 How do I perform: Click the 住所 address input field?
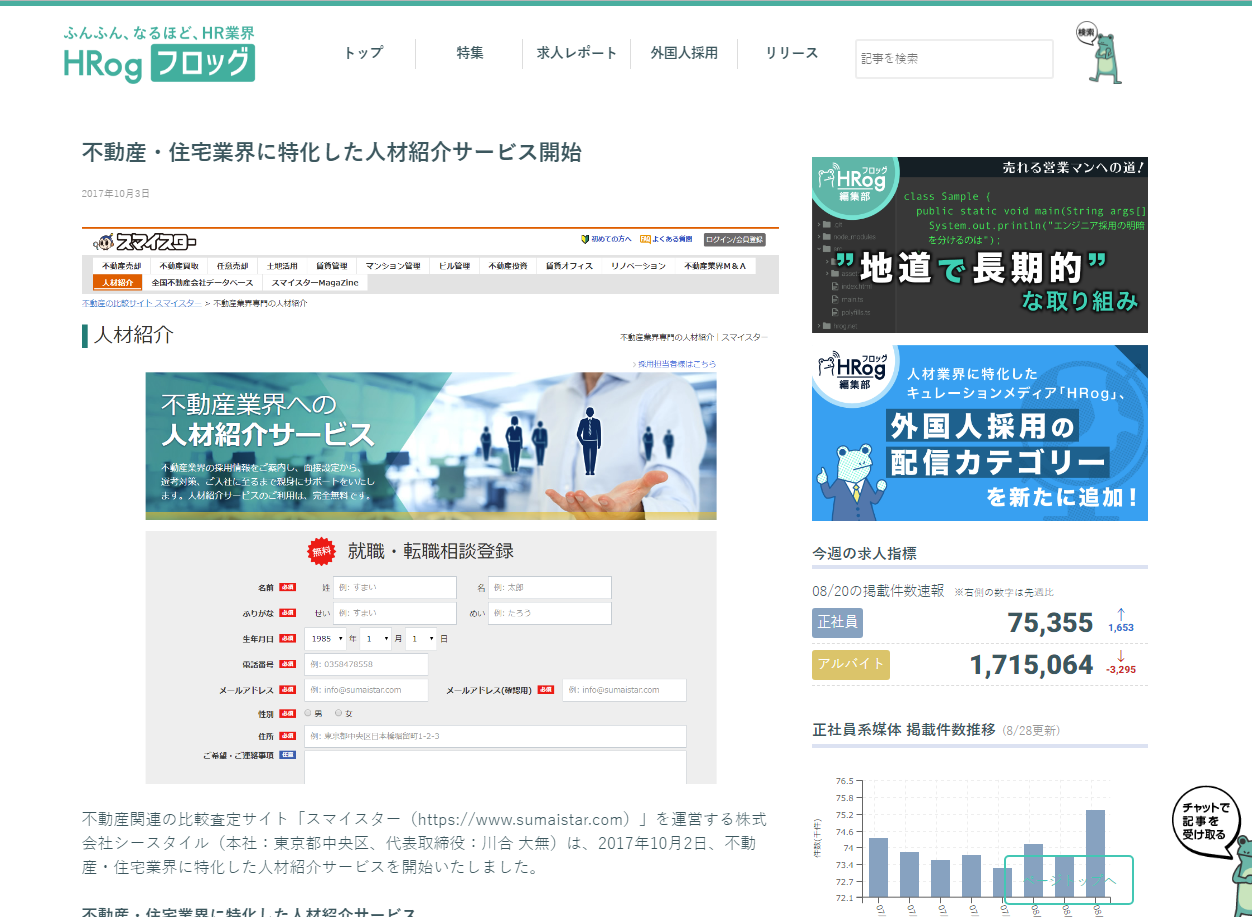(495, 736)
